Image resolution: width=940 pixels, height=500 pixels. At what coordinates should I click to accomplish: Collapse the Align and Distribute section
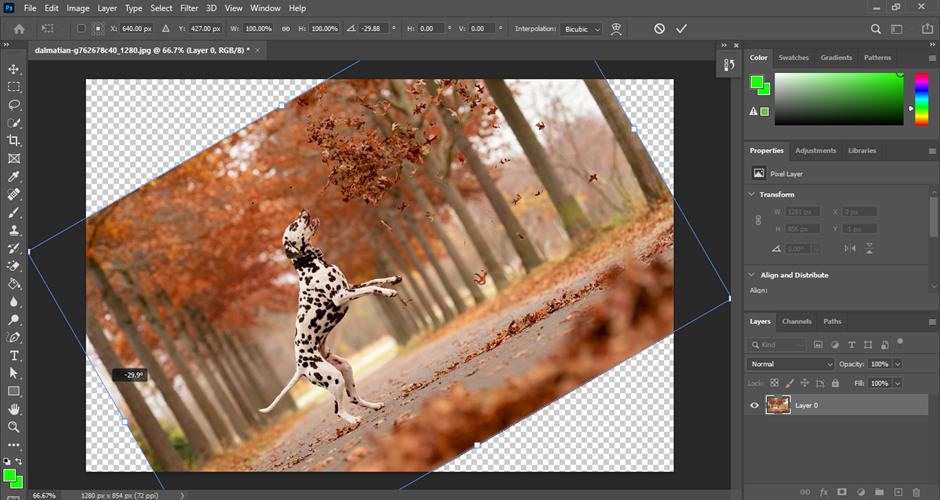coord(752,275)
